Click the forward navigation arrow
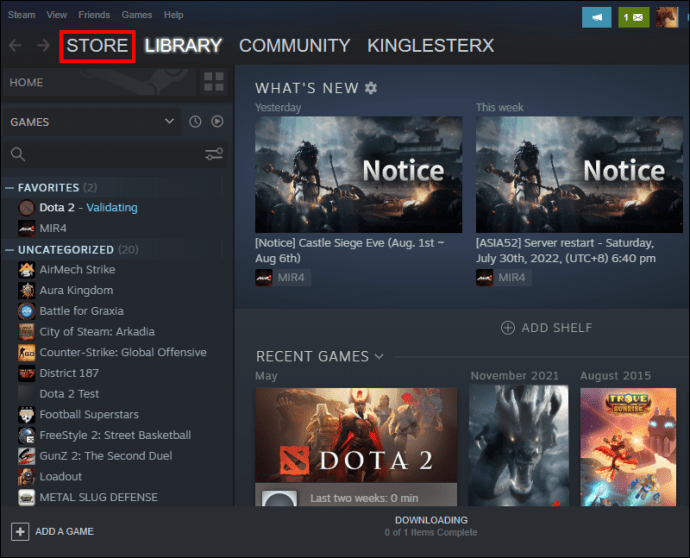Viewport: 690px width, 558px height. click(43, 45)
